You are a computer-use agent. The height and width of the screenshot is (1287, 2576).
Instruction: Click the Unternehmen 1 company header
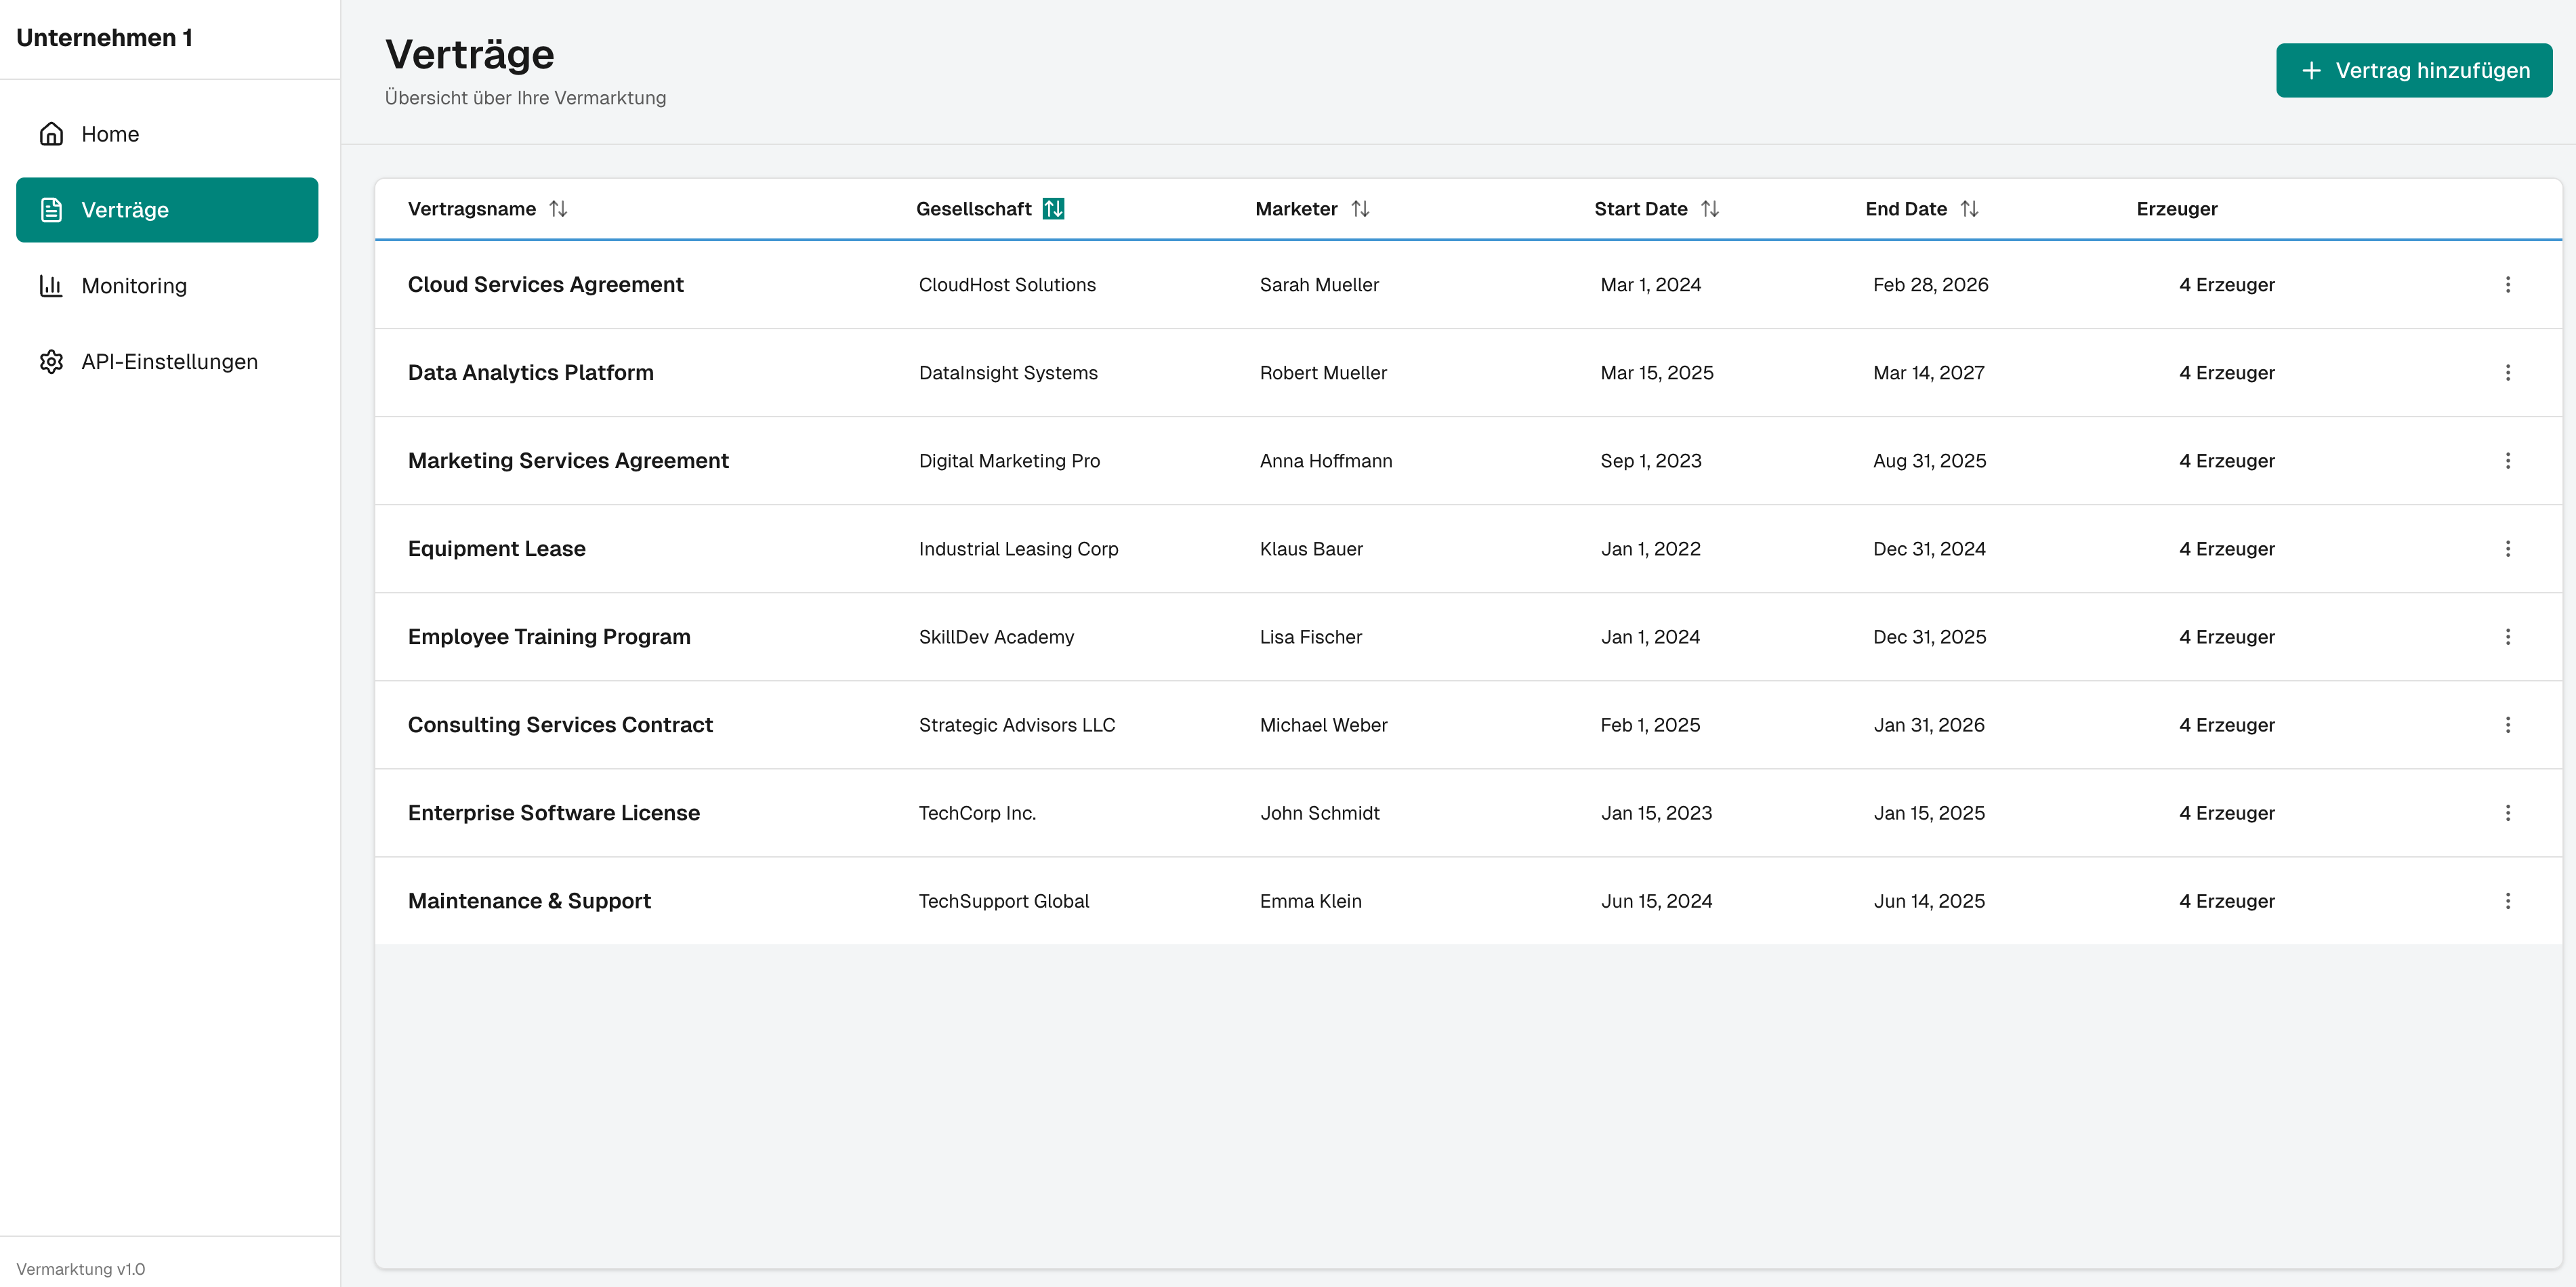(104, 37)
